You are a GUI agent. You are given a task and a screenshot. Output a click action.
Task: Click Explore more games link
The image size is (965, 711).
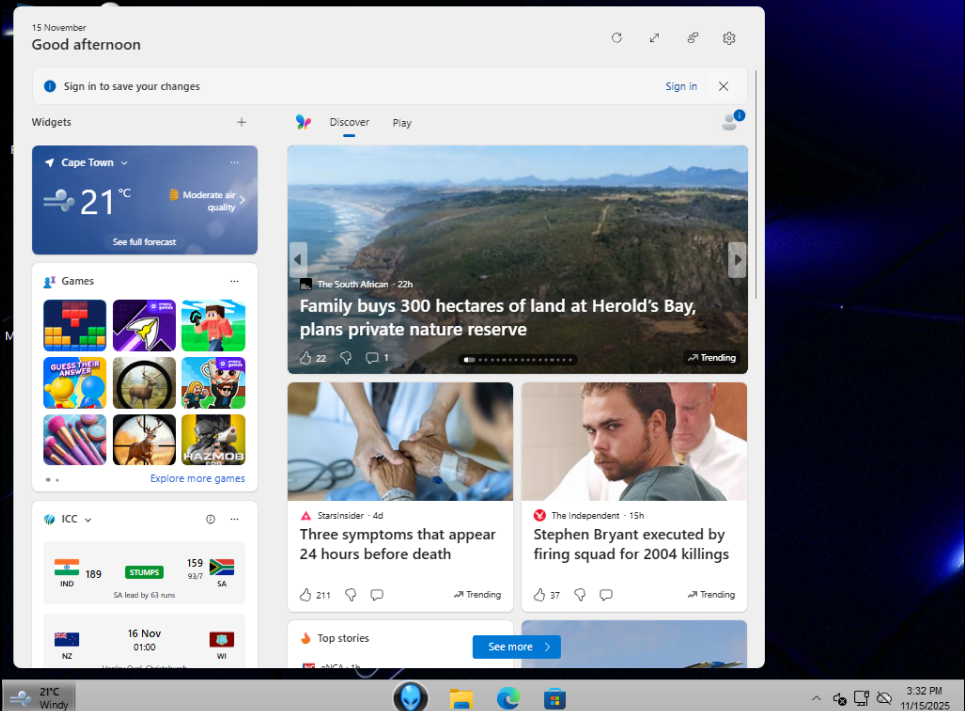coord(198,478)
